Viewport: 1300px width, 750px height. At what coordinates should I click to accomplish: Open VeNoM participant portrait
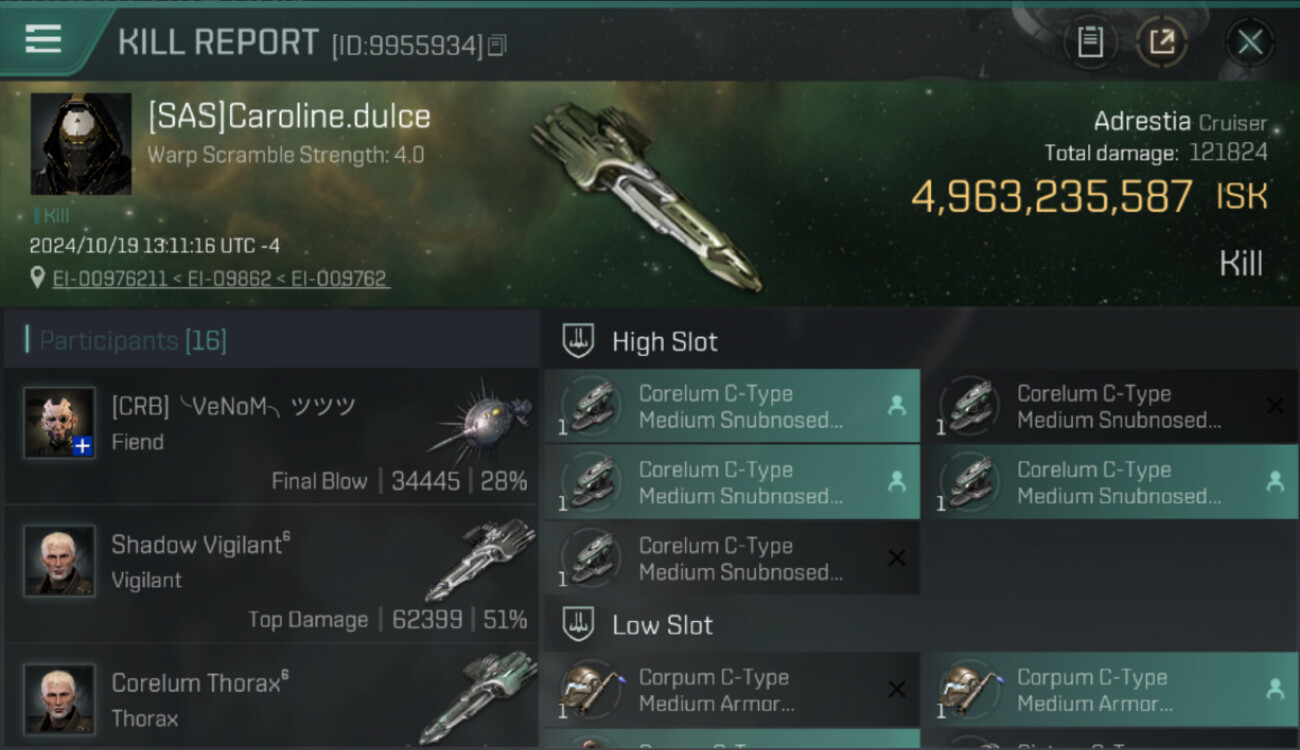click(x=60, y=423)
